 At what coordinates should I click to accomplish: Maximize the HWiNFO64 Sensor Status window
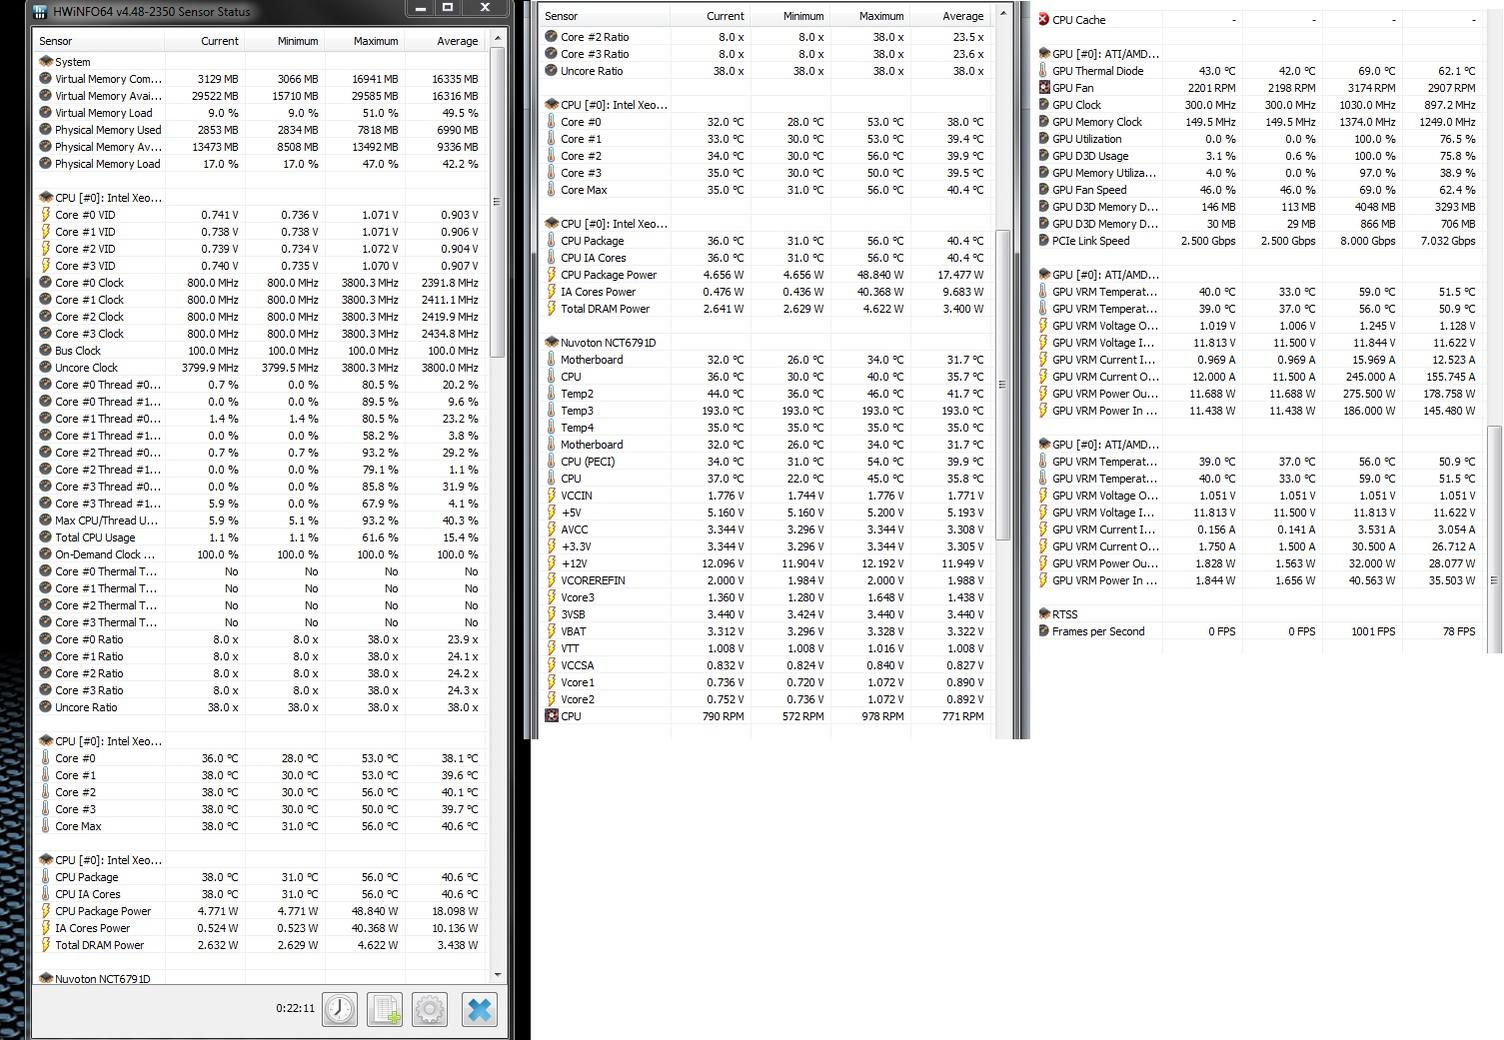click(x=448, y=8)
